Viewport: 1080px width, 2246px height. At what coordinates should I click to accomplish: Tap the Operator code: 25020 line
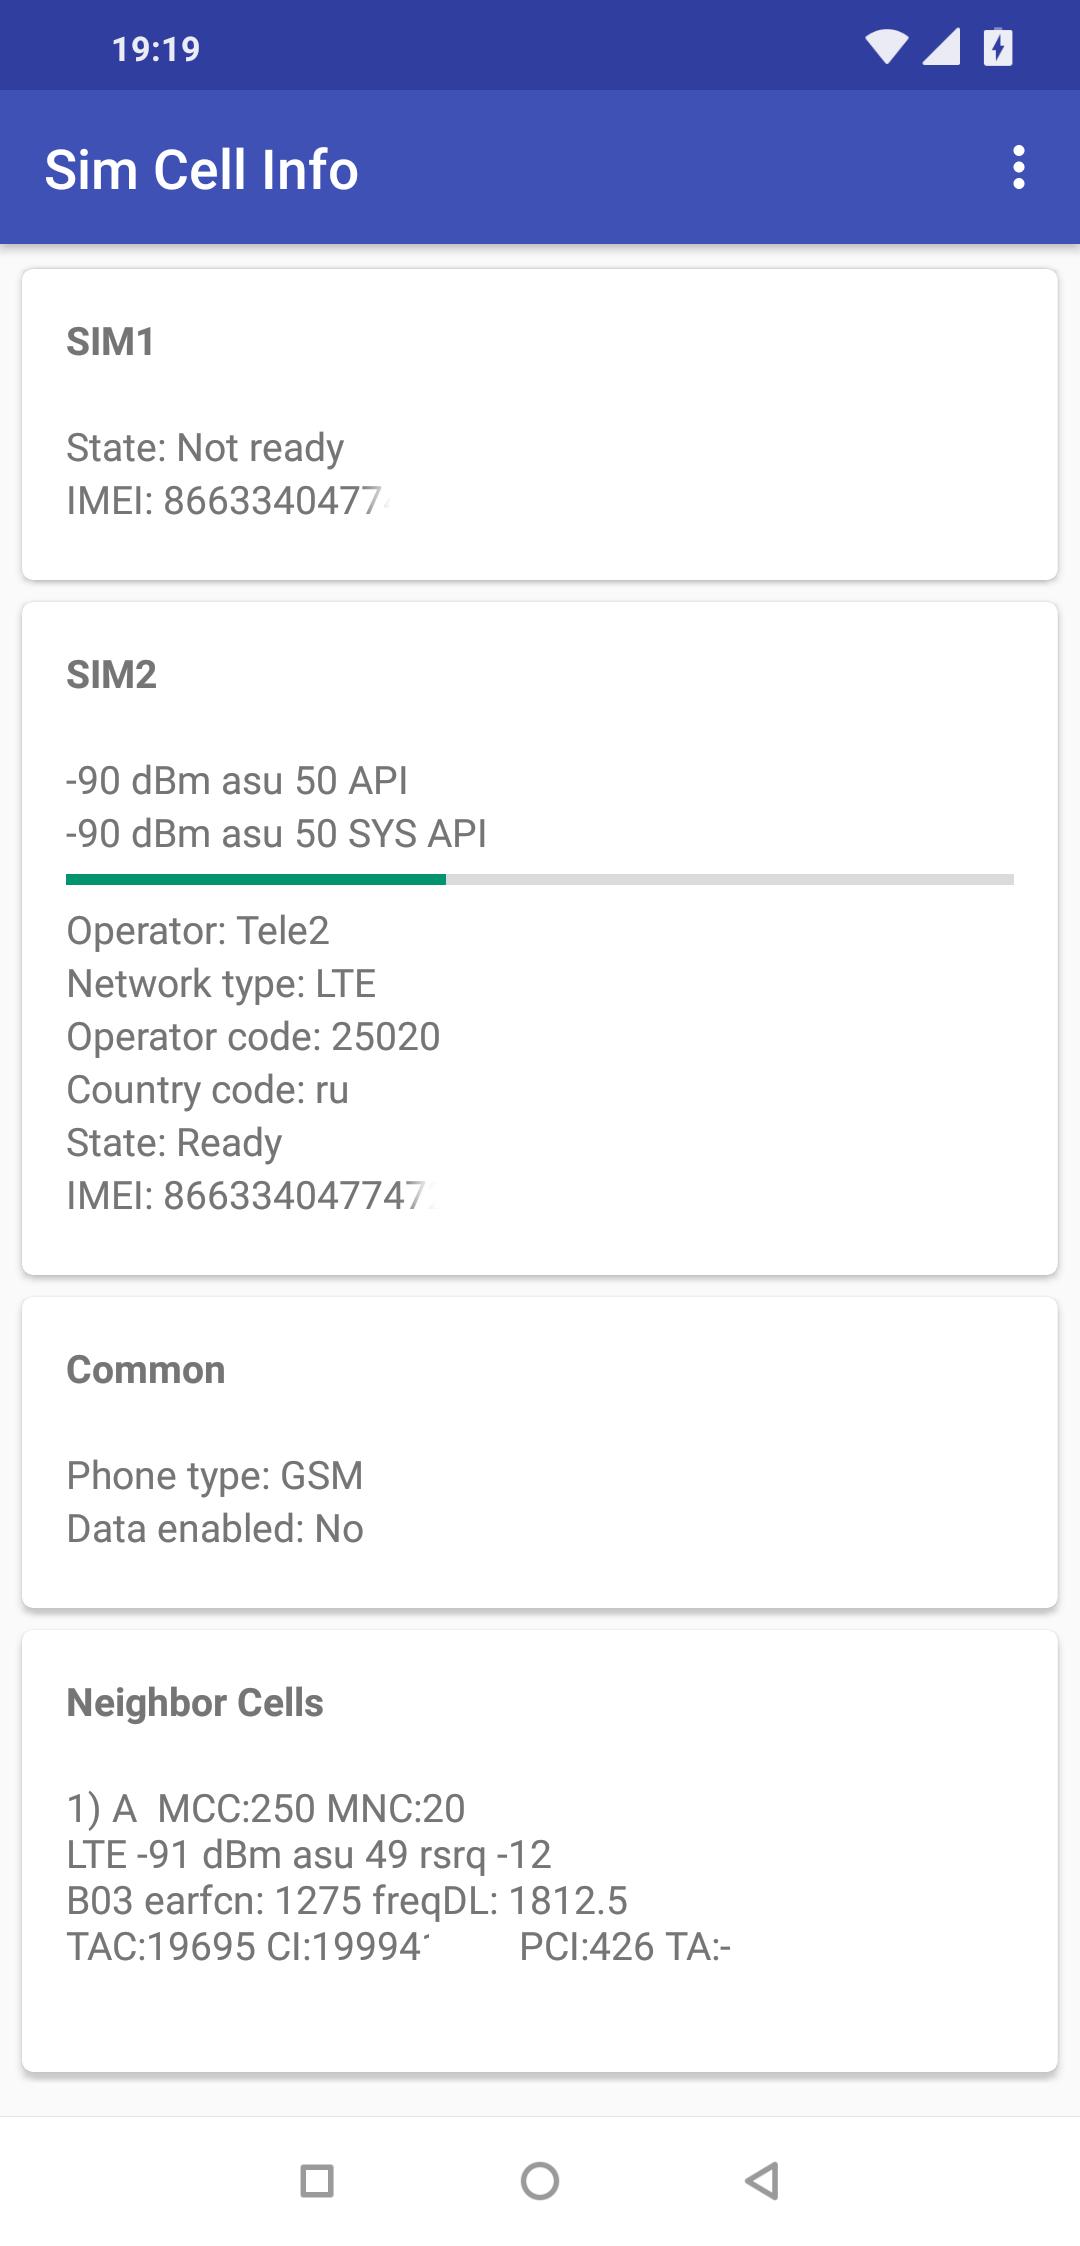tap(253, 1037)
